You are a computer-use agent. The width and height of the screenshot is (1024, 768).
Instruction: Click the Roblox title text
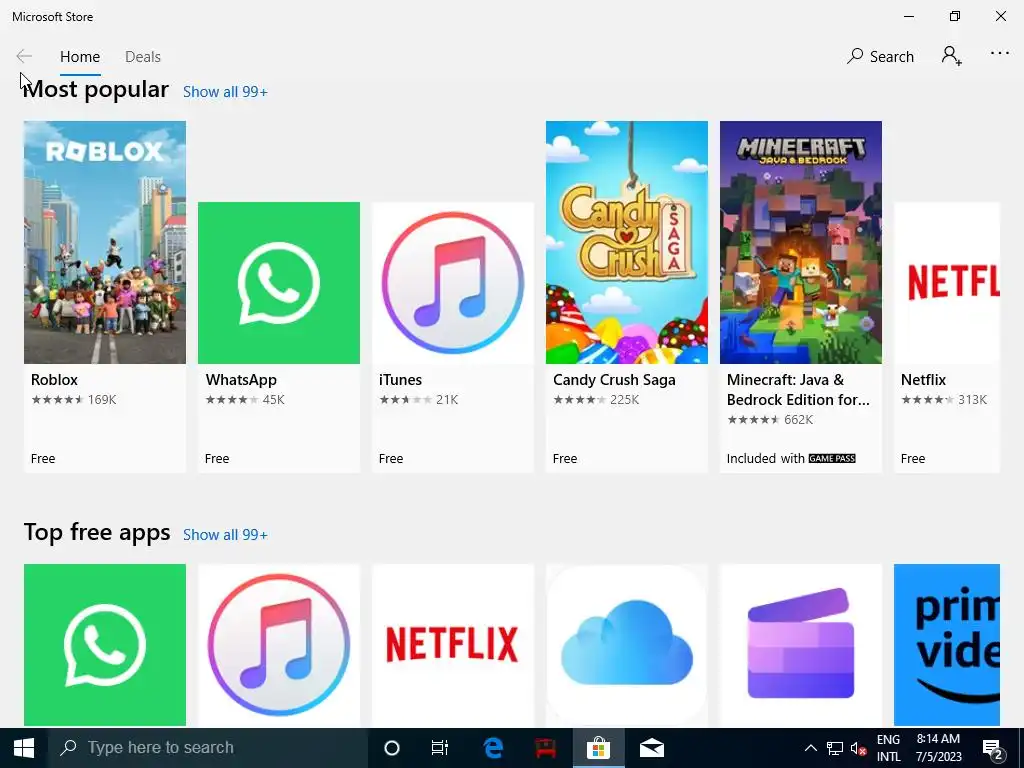pos(54,380)
